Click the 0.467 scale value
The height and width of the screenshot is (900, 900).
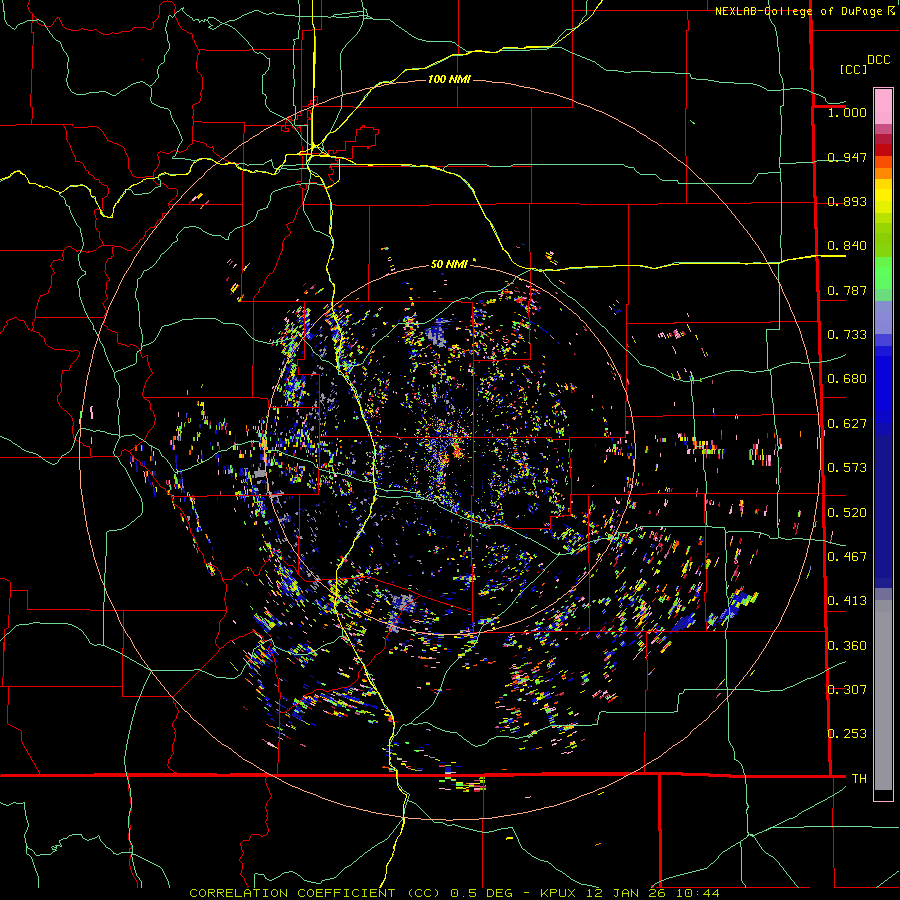coord(847,557)
